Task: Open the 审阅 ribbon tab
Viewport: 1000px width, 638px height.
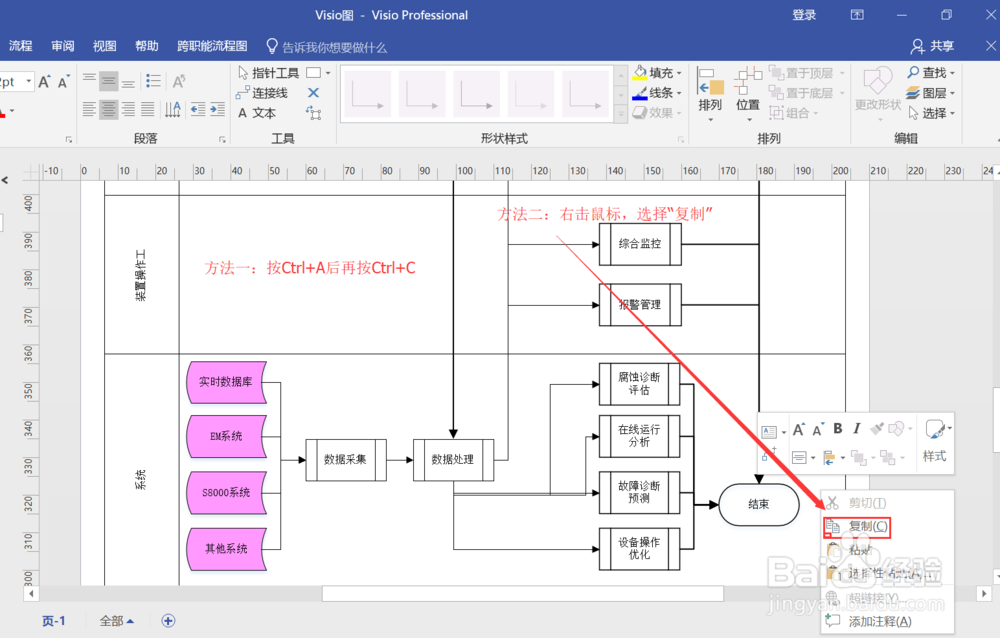Action: pos(62,46)
